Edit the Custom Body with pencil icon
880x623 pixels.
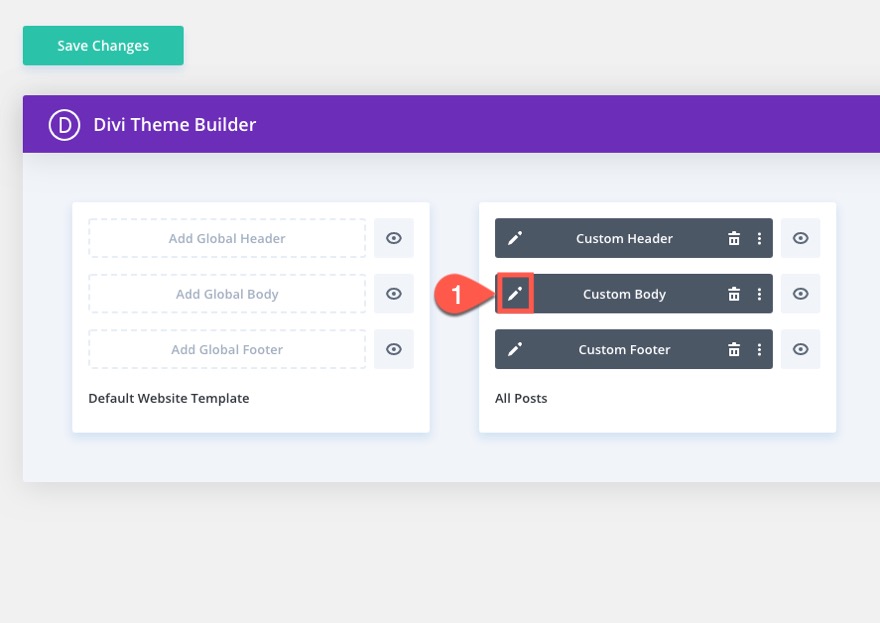(515, 294)
